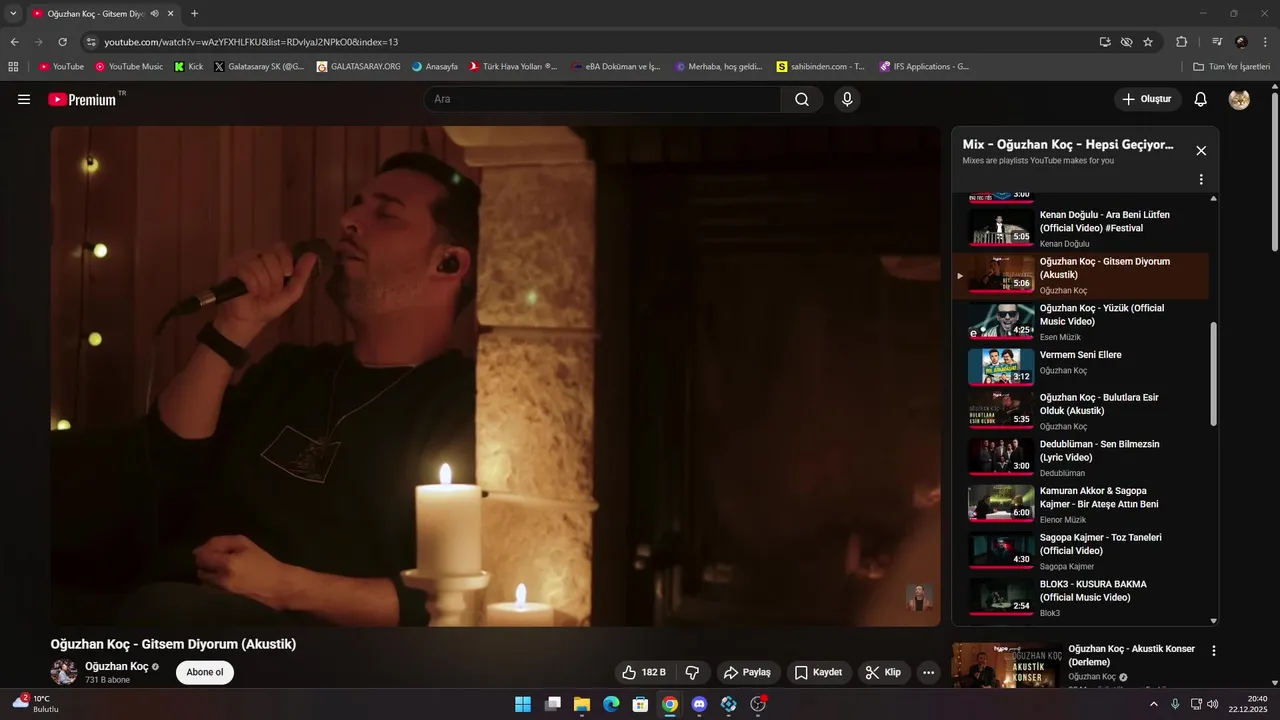Open Oğuzhan Koç channel avatar

point(64,672)
